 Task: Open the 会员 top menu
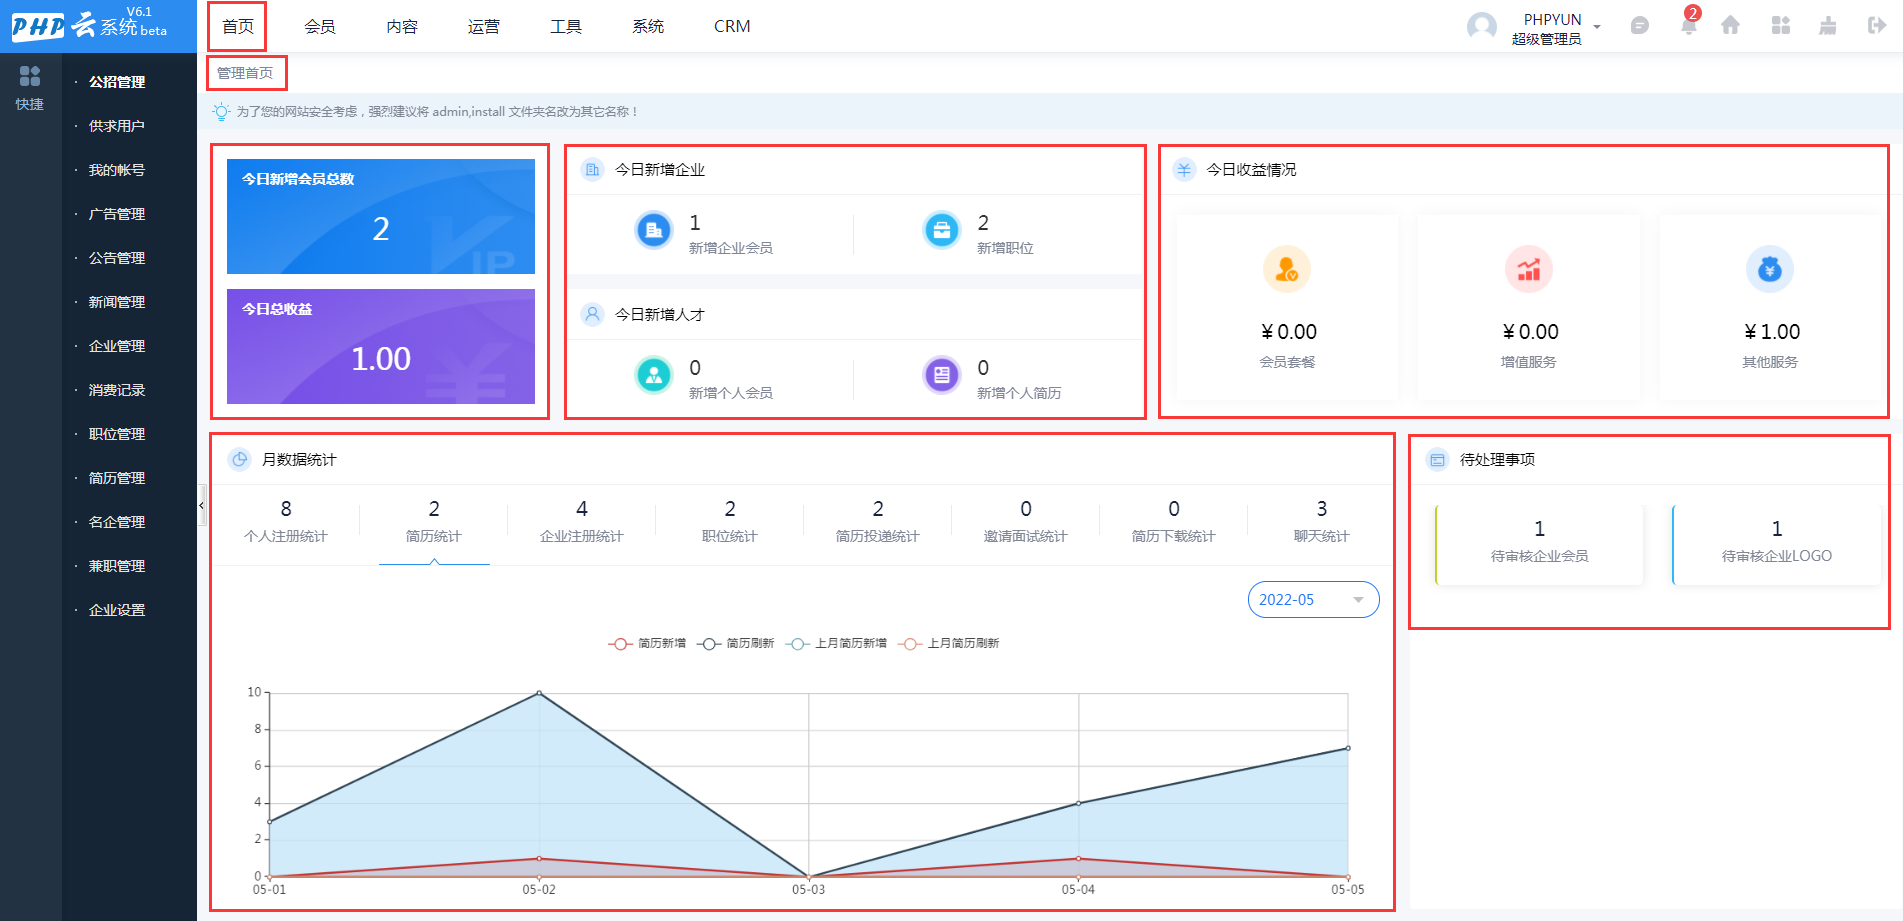click(320, 26)
